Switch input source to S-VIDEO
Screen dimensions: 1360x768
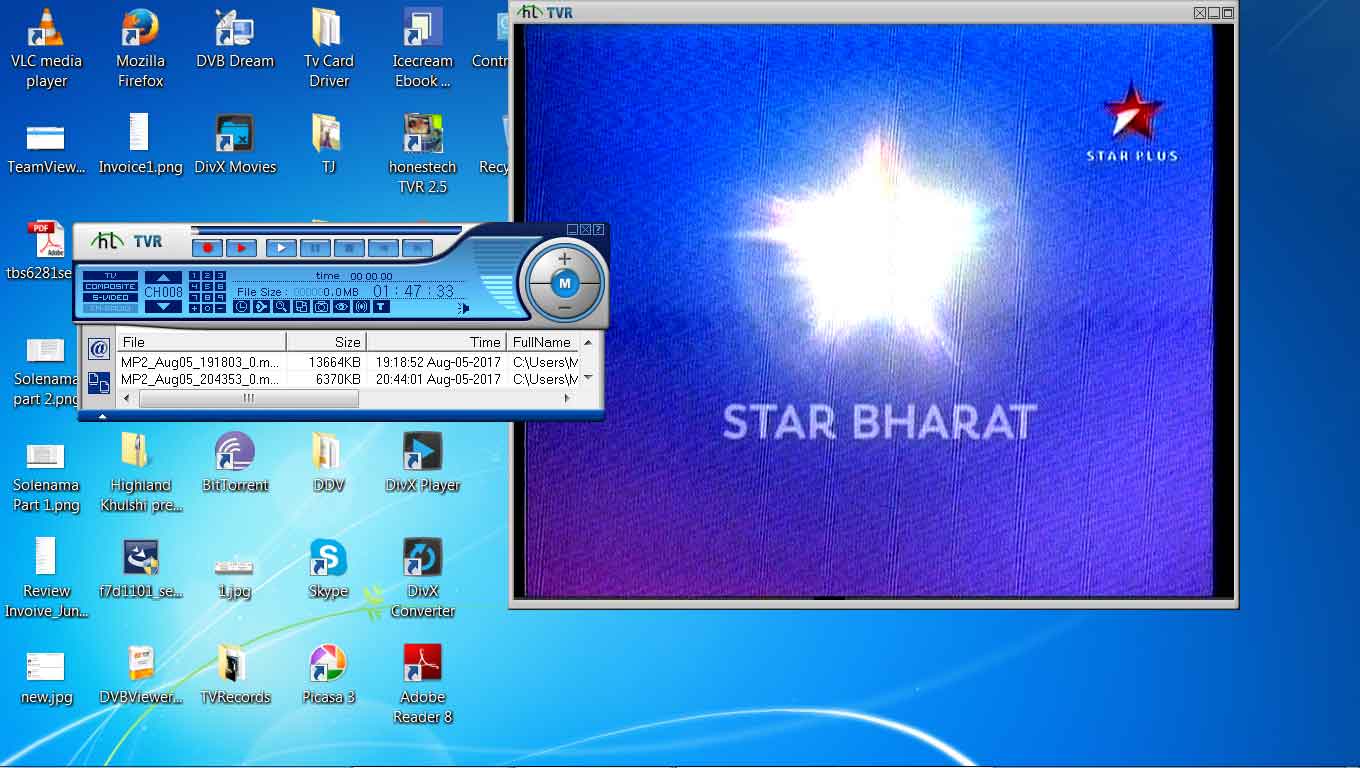click(110, 297)
